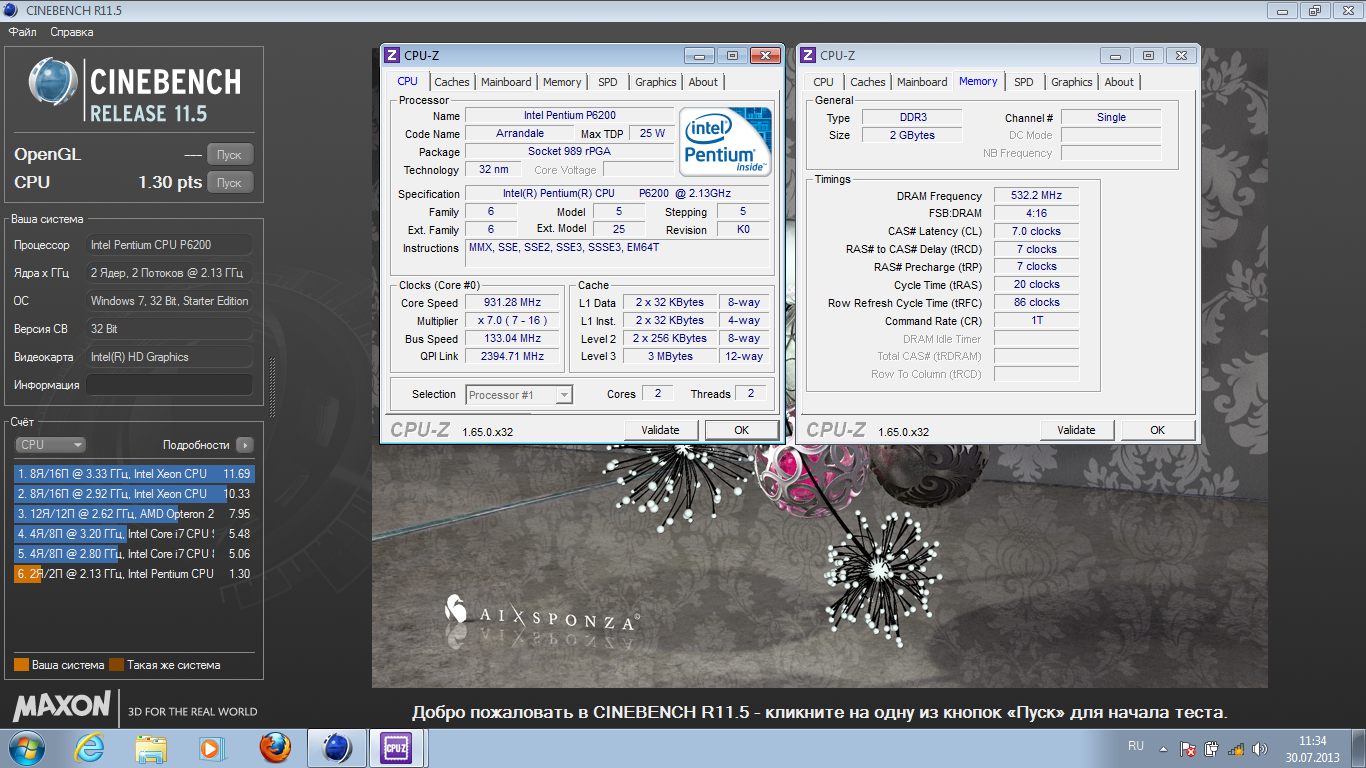1366x768 pixels.
Task: Click the Show desktop strip
Action: coord(1358,748)
